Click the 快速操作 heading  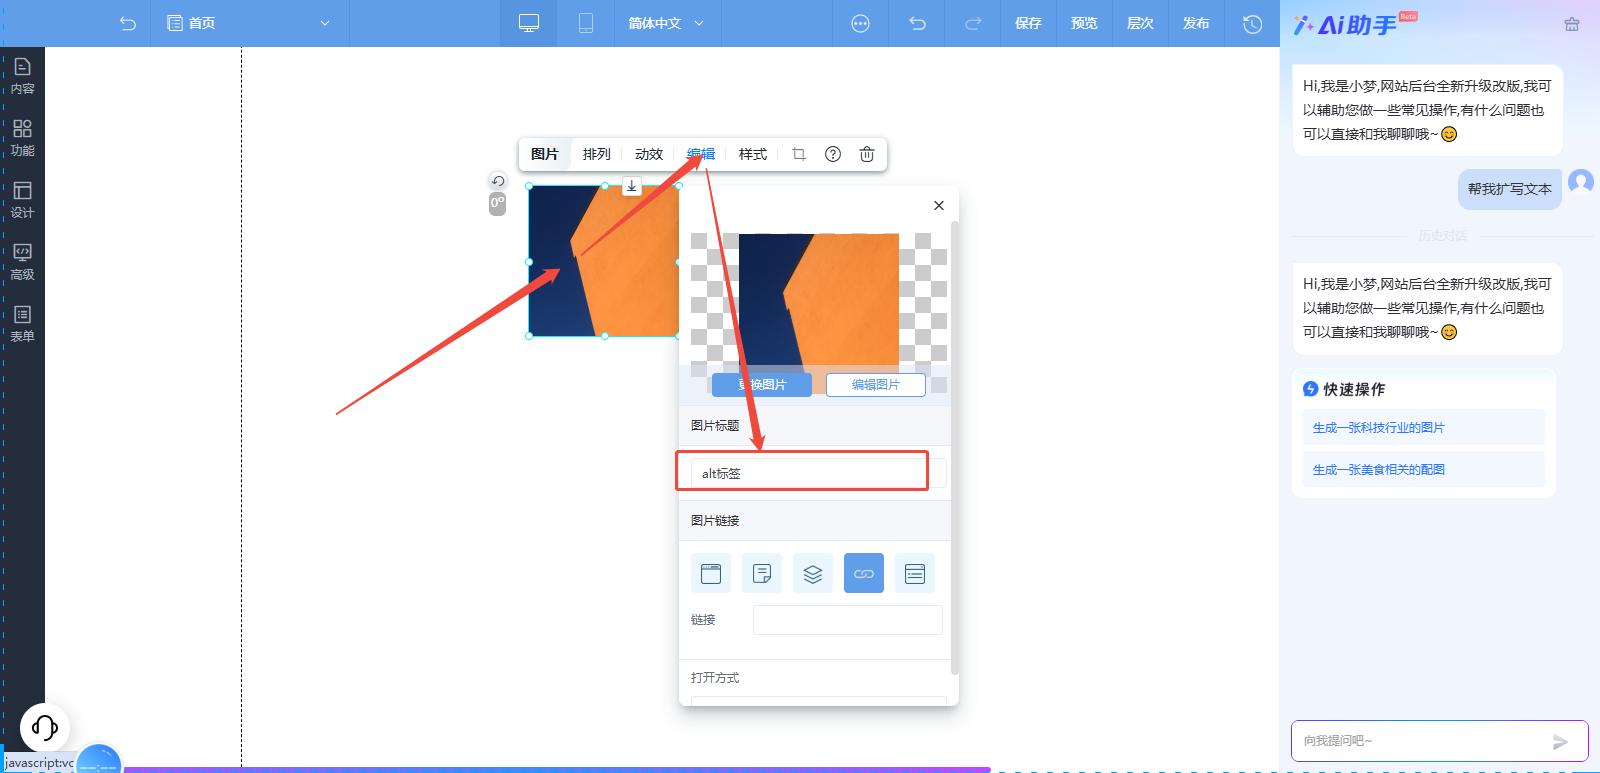[x=1354, y=389]
